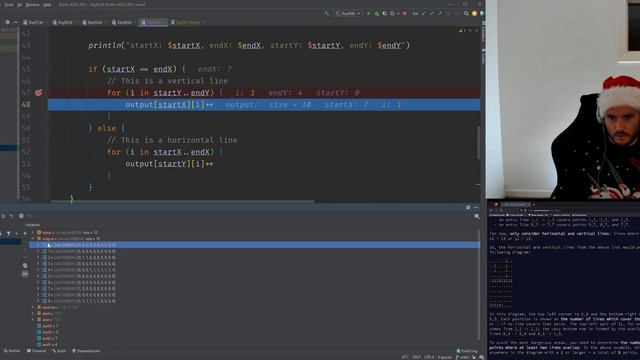Click the editor horizontal scrollbar
The width and height of the screenshot is (640, 360).
click(x=182, y=201)
